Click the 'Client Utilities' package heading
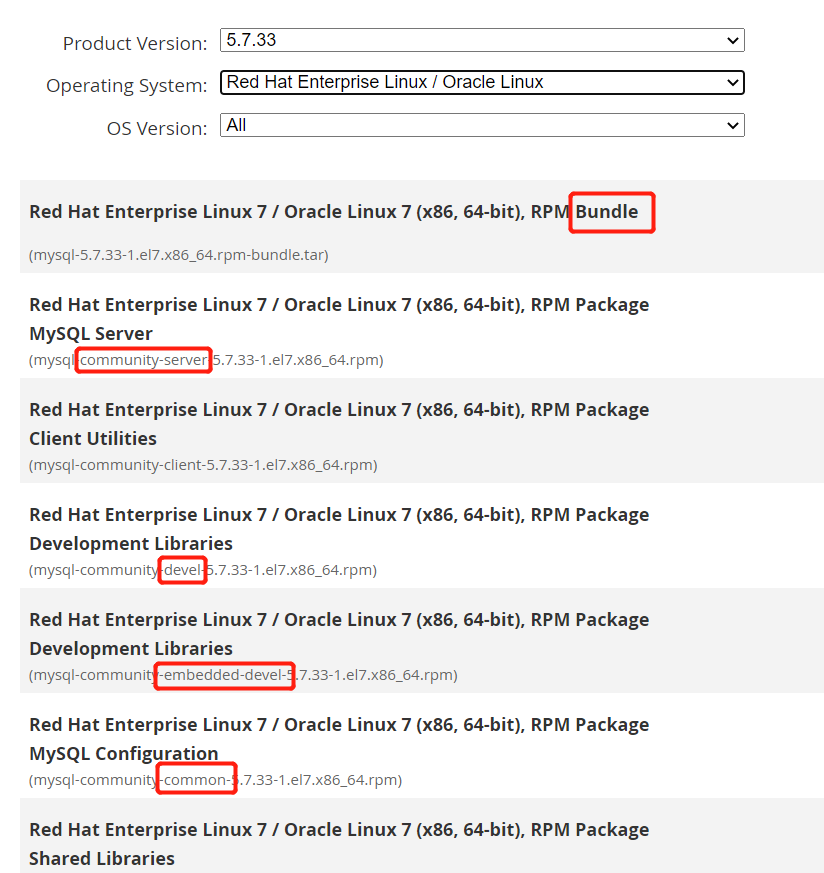The height and width of the screenshot is (873, 824). pos(93,439)
